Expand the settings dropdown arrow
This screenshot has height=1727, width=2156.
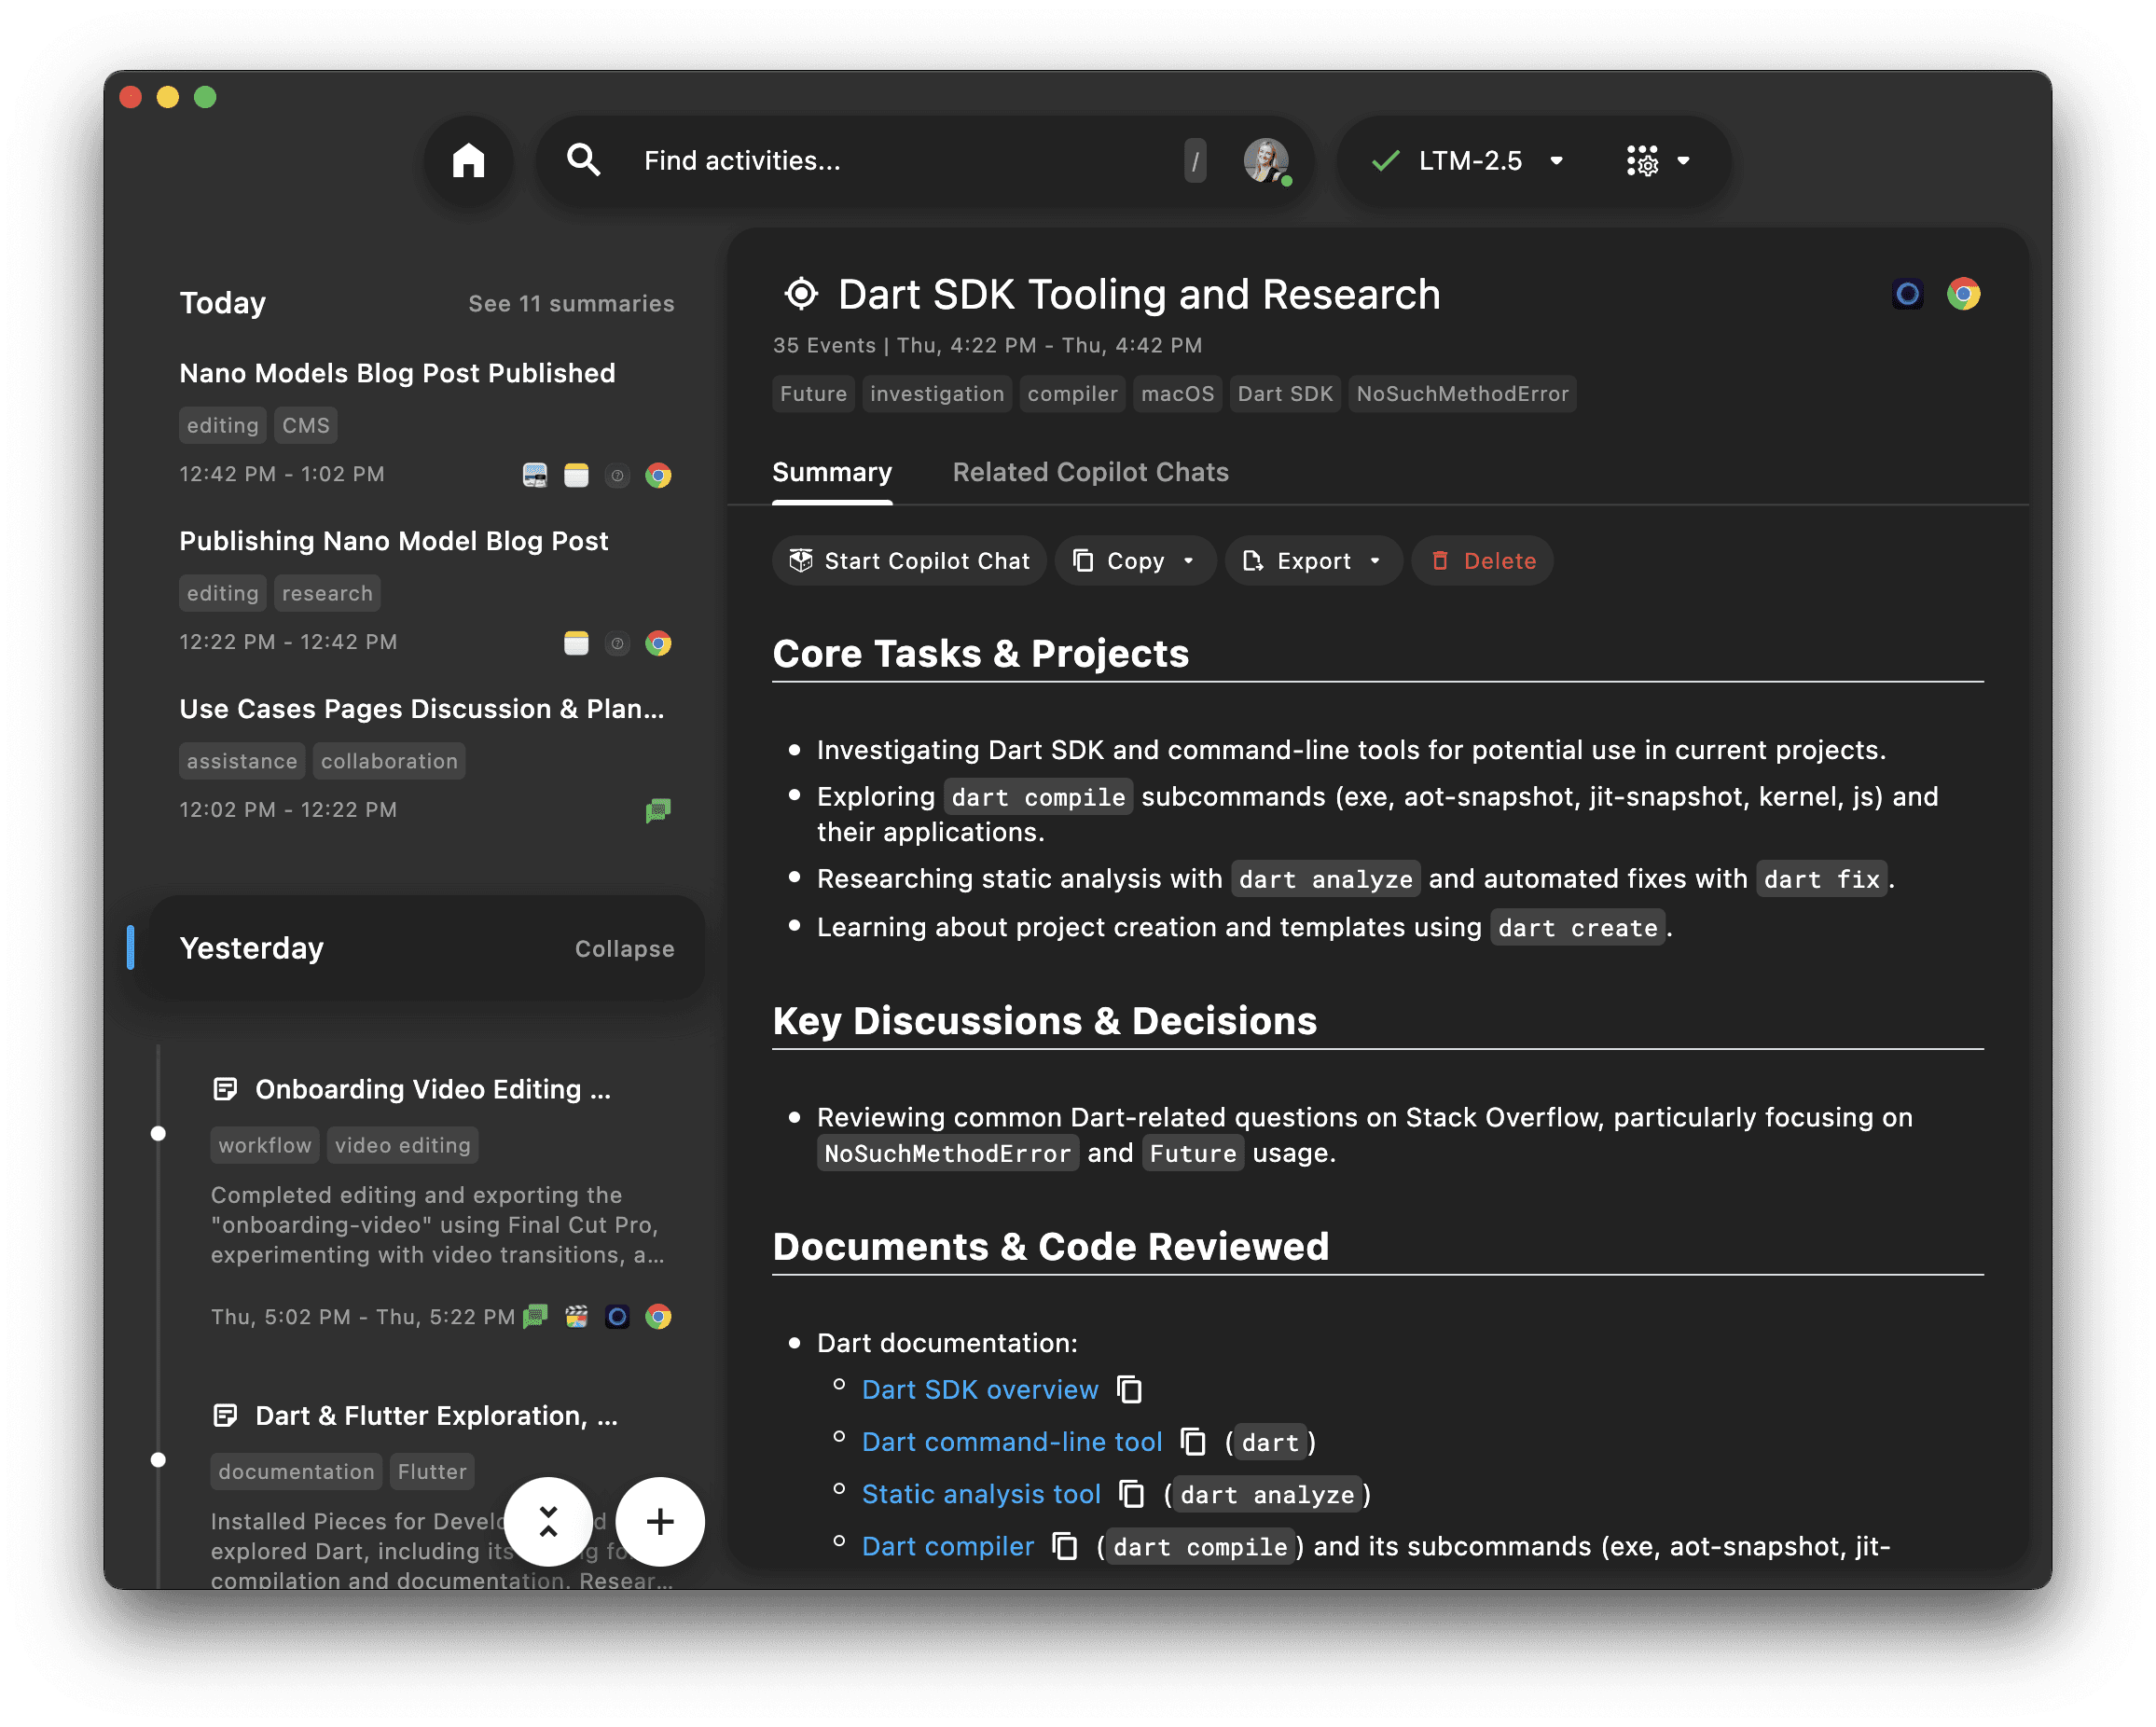point(1684,160)
